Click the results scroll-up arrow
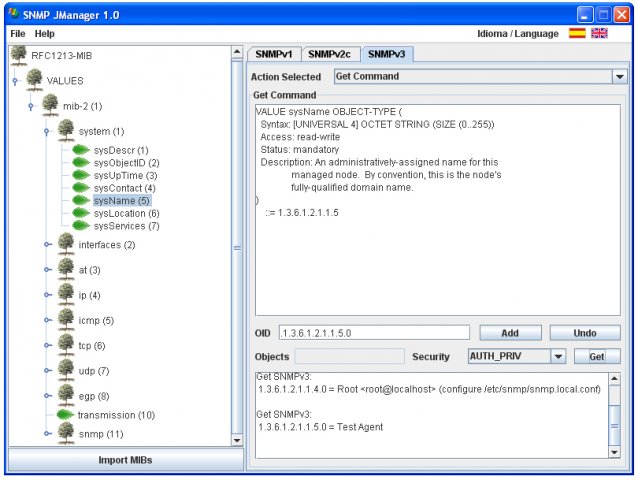638x480 pixels. coord(614,378)
